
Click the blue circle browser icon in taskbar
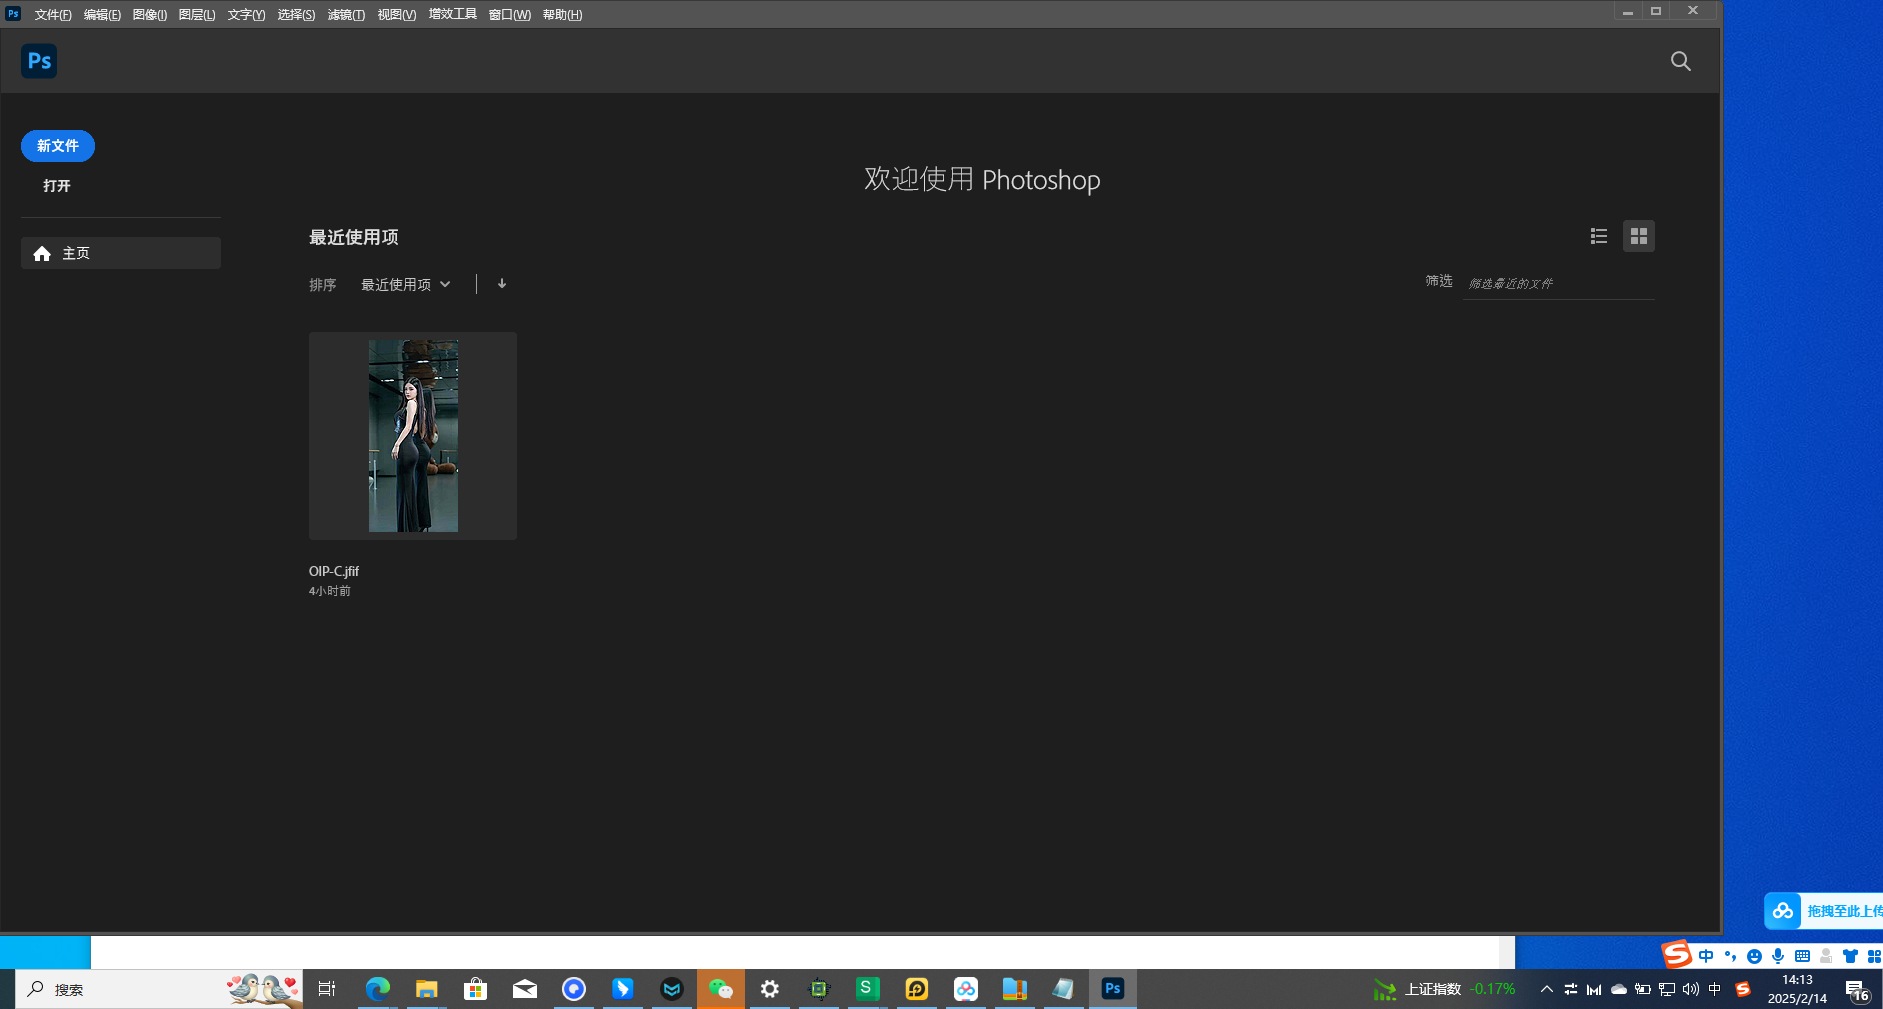click(x=574, y=989)
